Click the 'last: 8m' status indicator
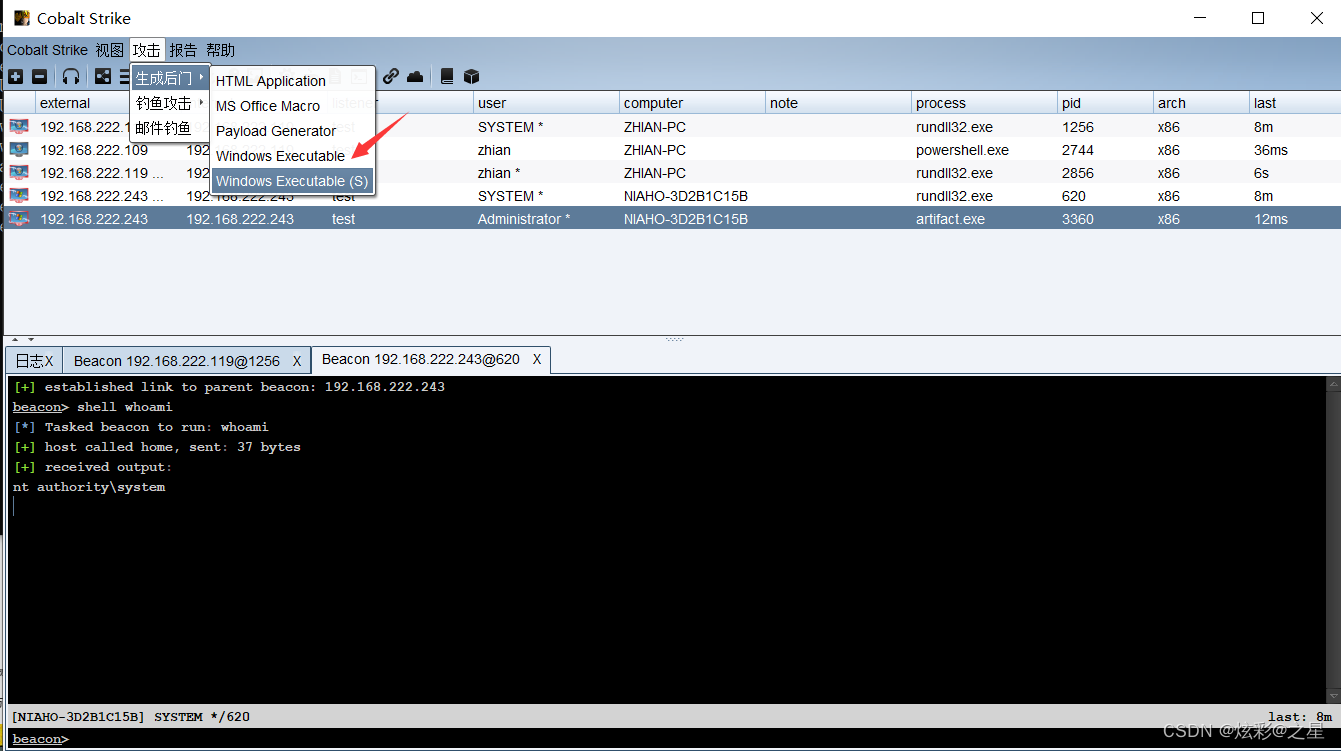The height and width of the screenshot is (751, 1341). pyautogui.click(x=1300, y=716)
